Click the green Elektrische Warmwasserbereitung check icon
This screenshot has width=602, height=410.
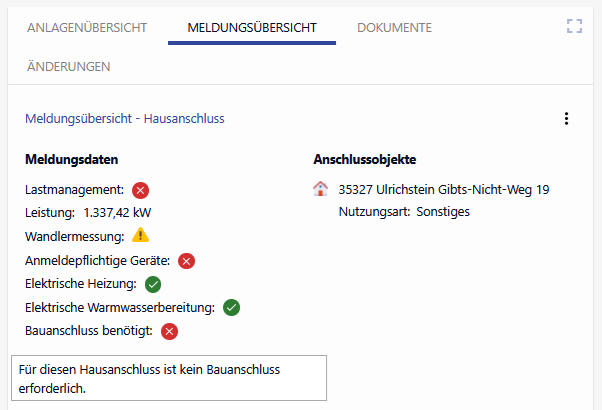(x=232, y=307)
